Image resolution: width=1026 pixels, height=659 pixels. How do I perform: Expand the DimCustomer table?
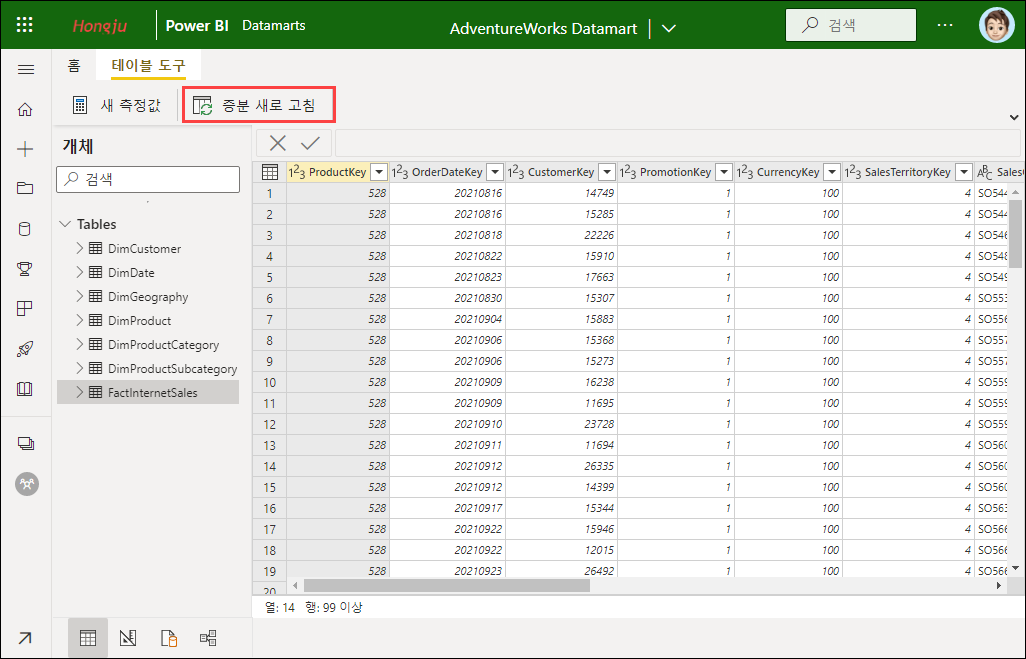pos(79,248)
